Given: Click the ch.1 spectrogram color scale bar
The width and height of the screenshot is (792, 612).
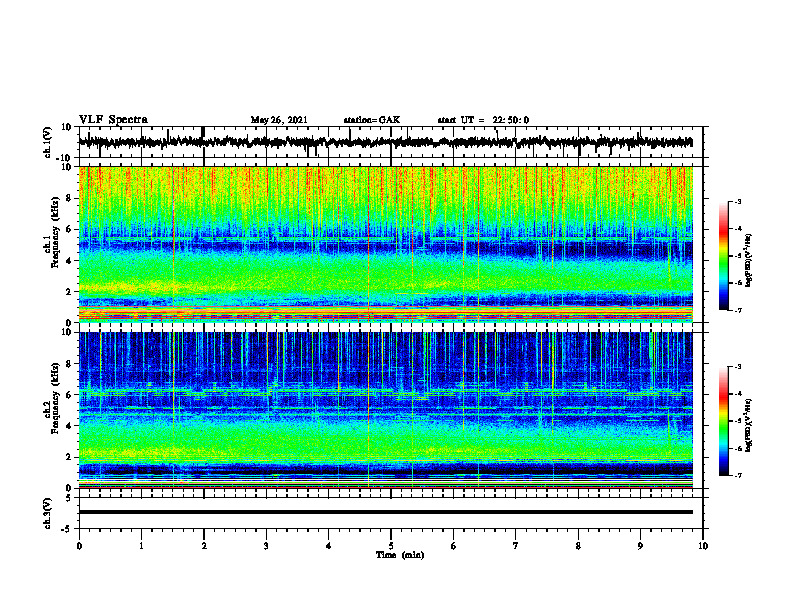Looking at the screenshot, I should tap(723, 256).
